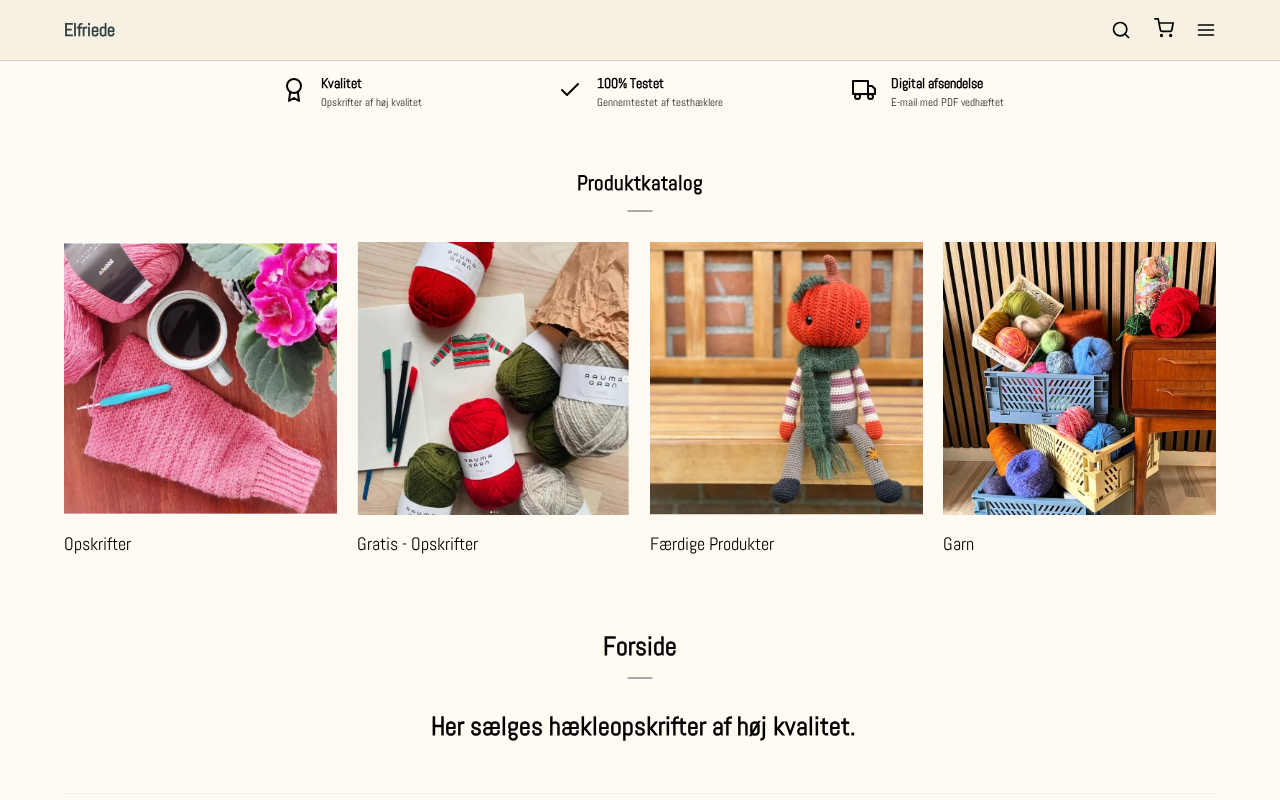Image resolution: width=1280 pixels, height=800 pixels.
Task: Click the Digital afsendelse feature title
Action: pos(937,84)
